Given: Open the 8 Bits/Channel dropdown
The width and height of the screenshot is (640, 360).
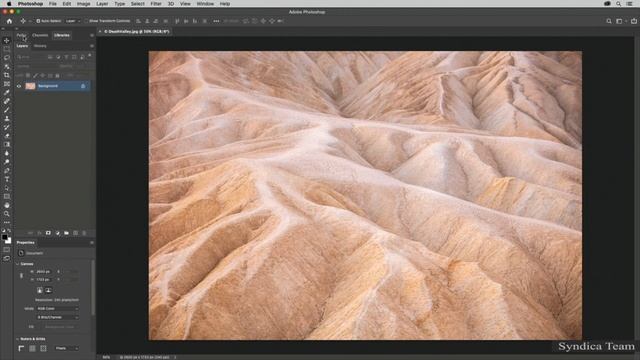Looking at the screenshot, I should pos(58,317).
